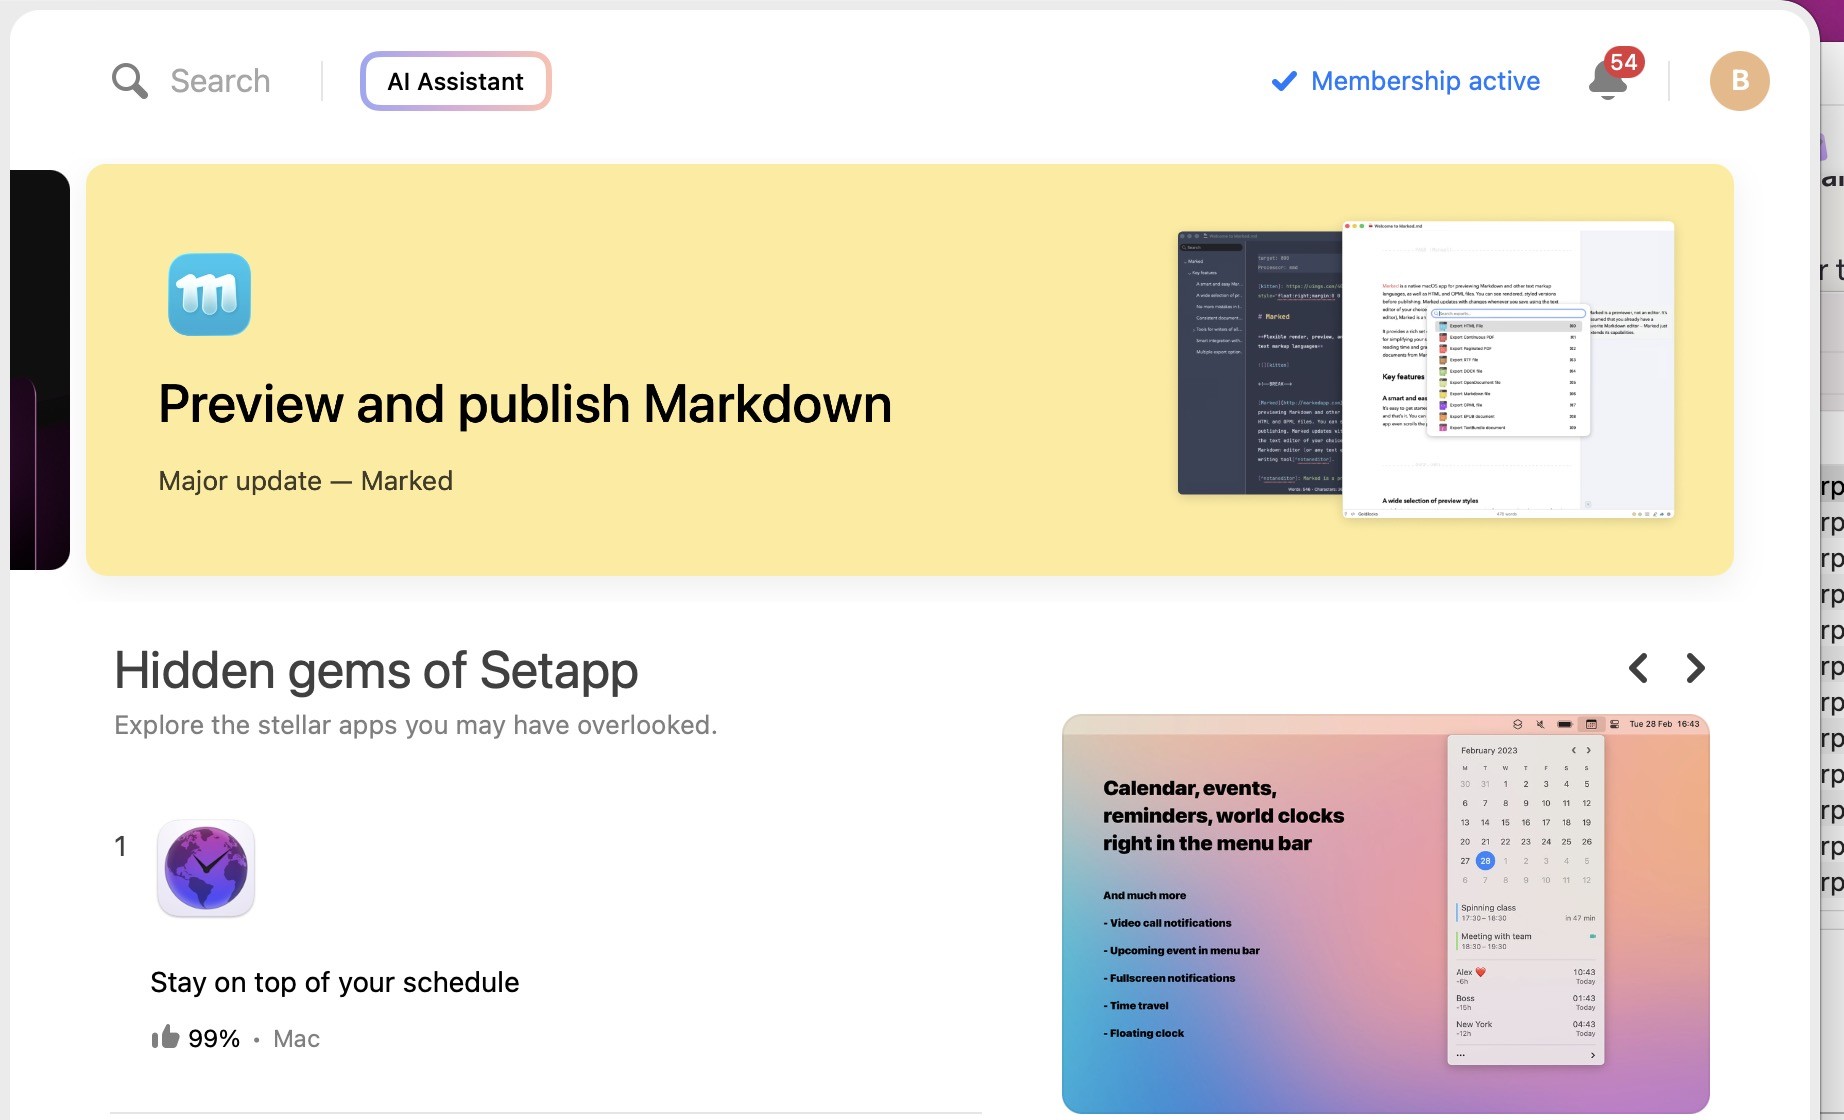Open Stay on top of your schedule
The width and height of the screenshot is (1844, 1120).
click(x=335, y=982)
